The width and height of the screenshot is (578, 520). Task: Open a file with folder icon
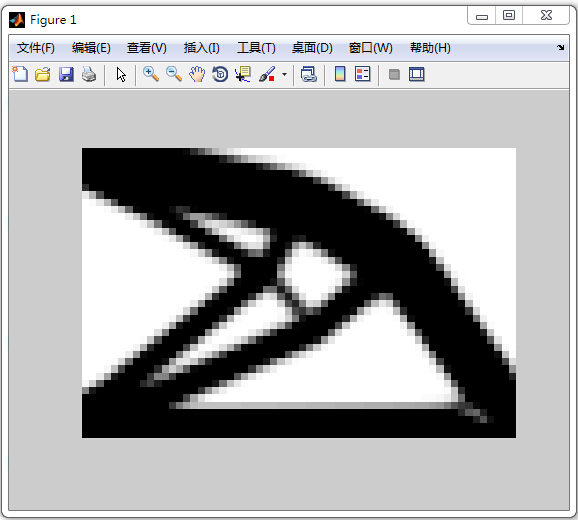click(x=43, y=74)
